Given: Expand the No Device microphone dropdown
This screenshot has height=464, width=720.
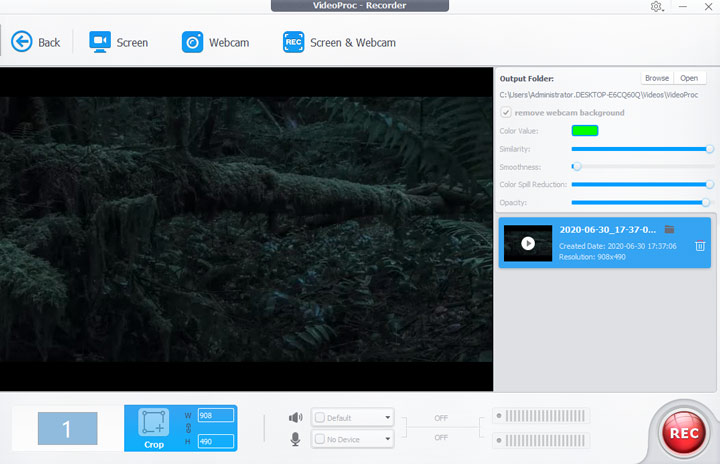Looking at the screenshot, I should click(387, 439).
